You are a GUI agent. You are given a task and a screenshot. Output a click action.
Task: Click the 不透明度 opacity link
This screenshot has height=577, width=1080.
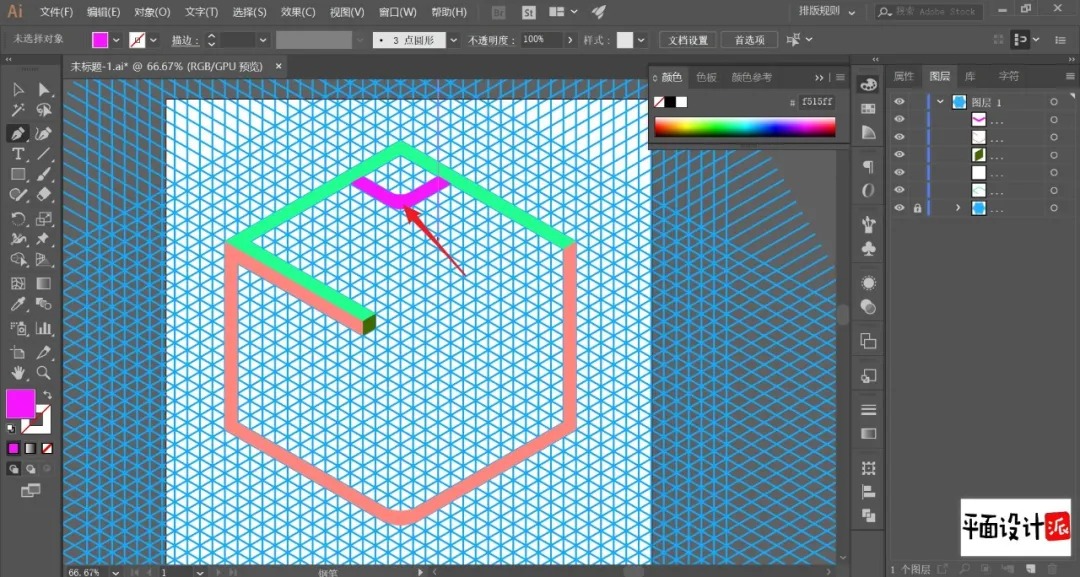click(x=492, y=41)
